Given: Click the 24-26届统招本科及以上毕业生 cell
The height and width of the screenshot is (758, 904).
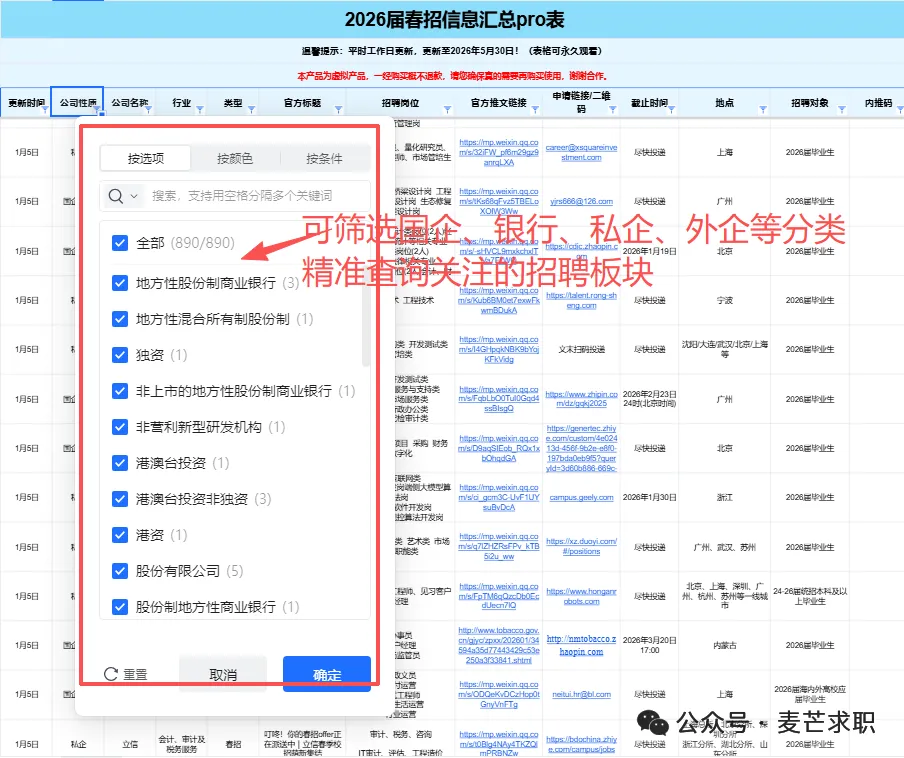Looking at the screenshot, I should [809, 596].
